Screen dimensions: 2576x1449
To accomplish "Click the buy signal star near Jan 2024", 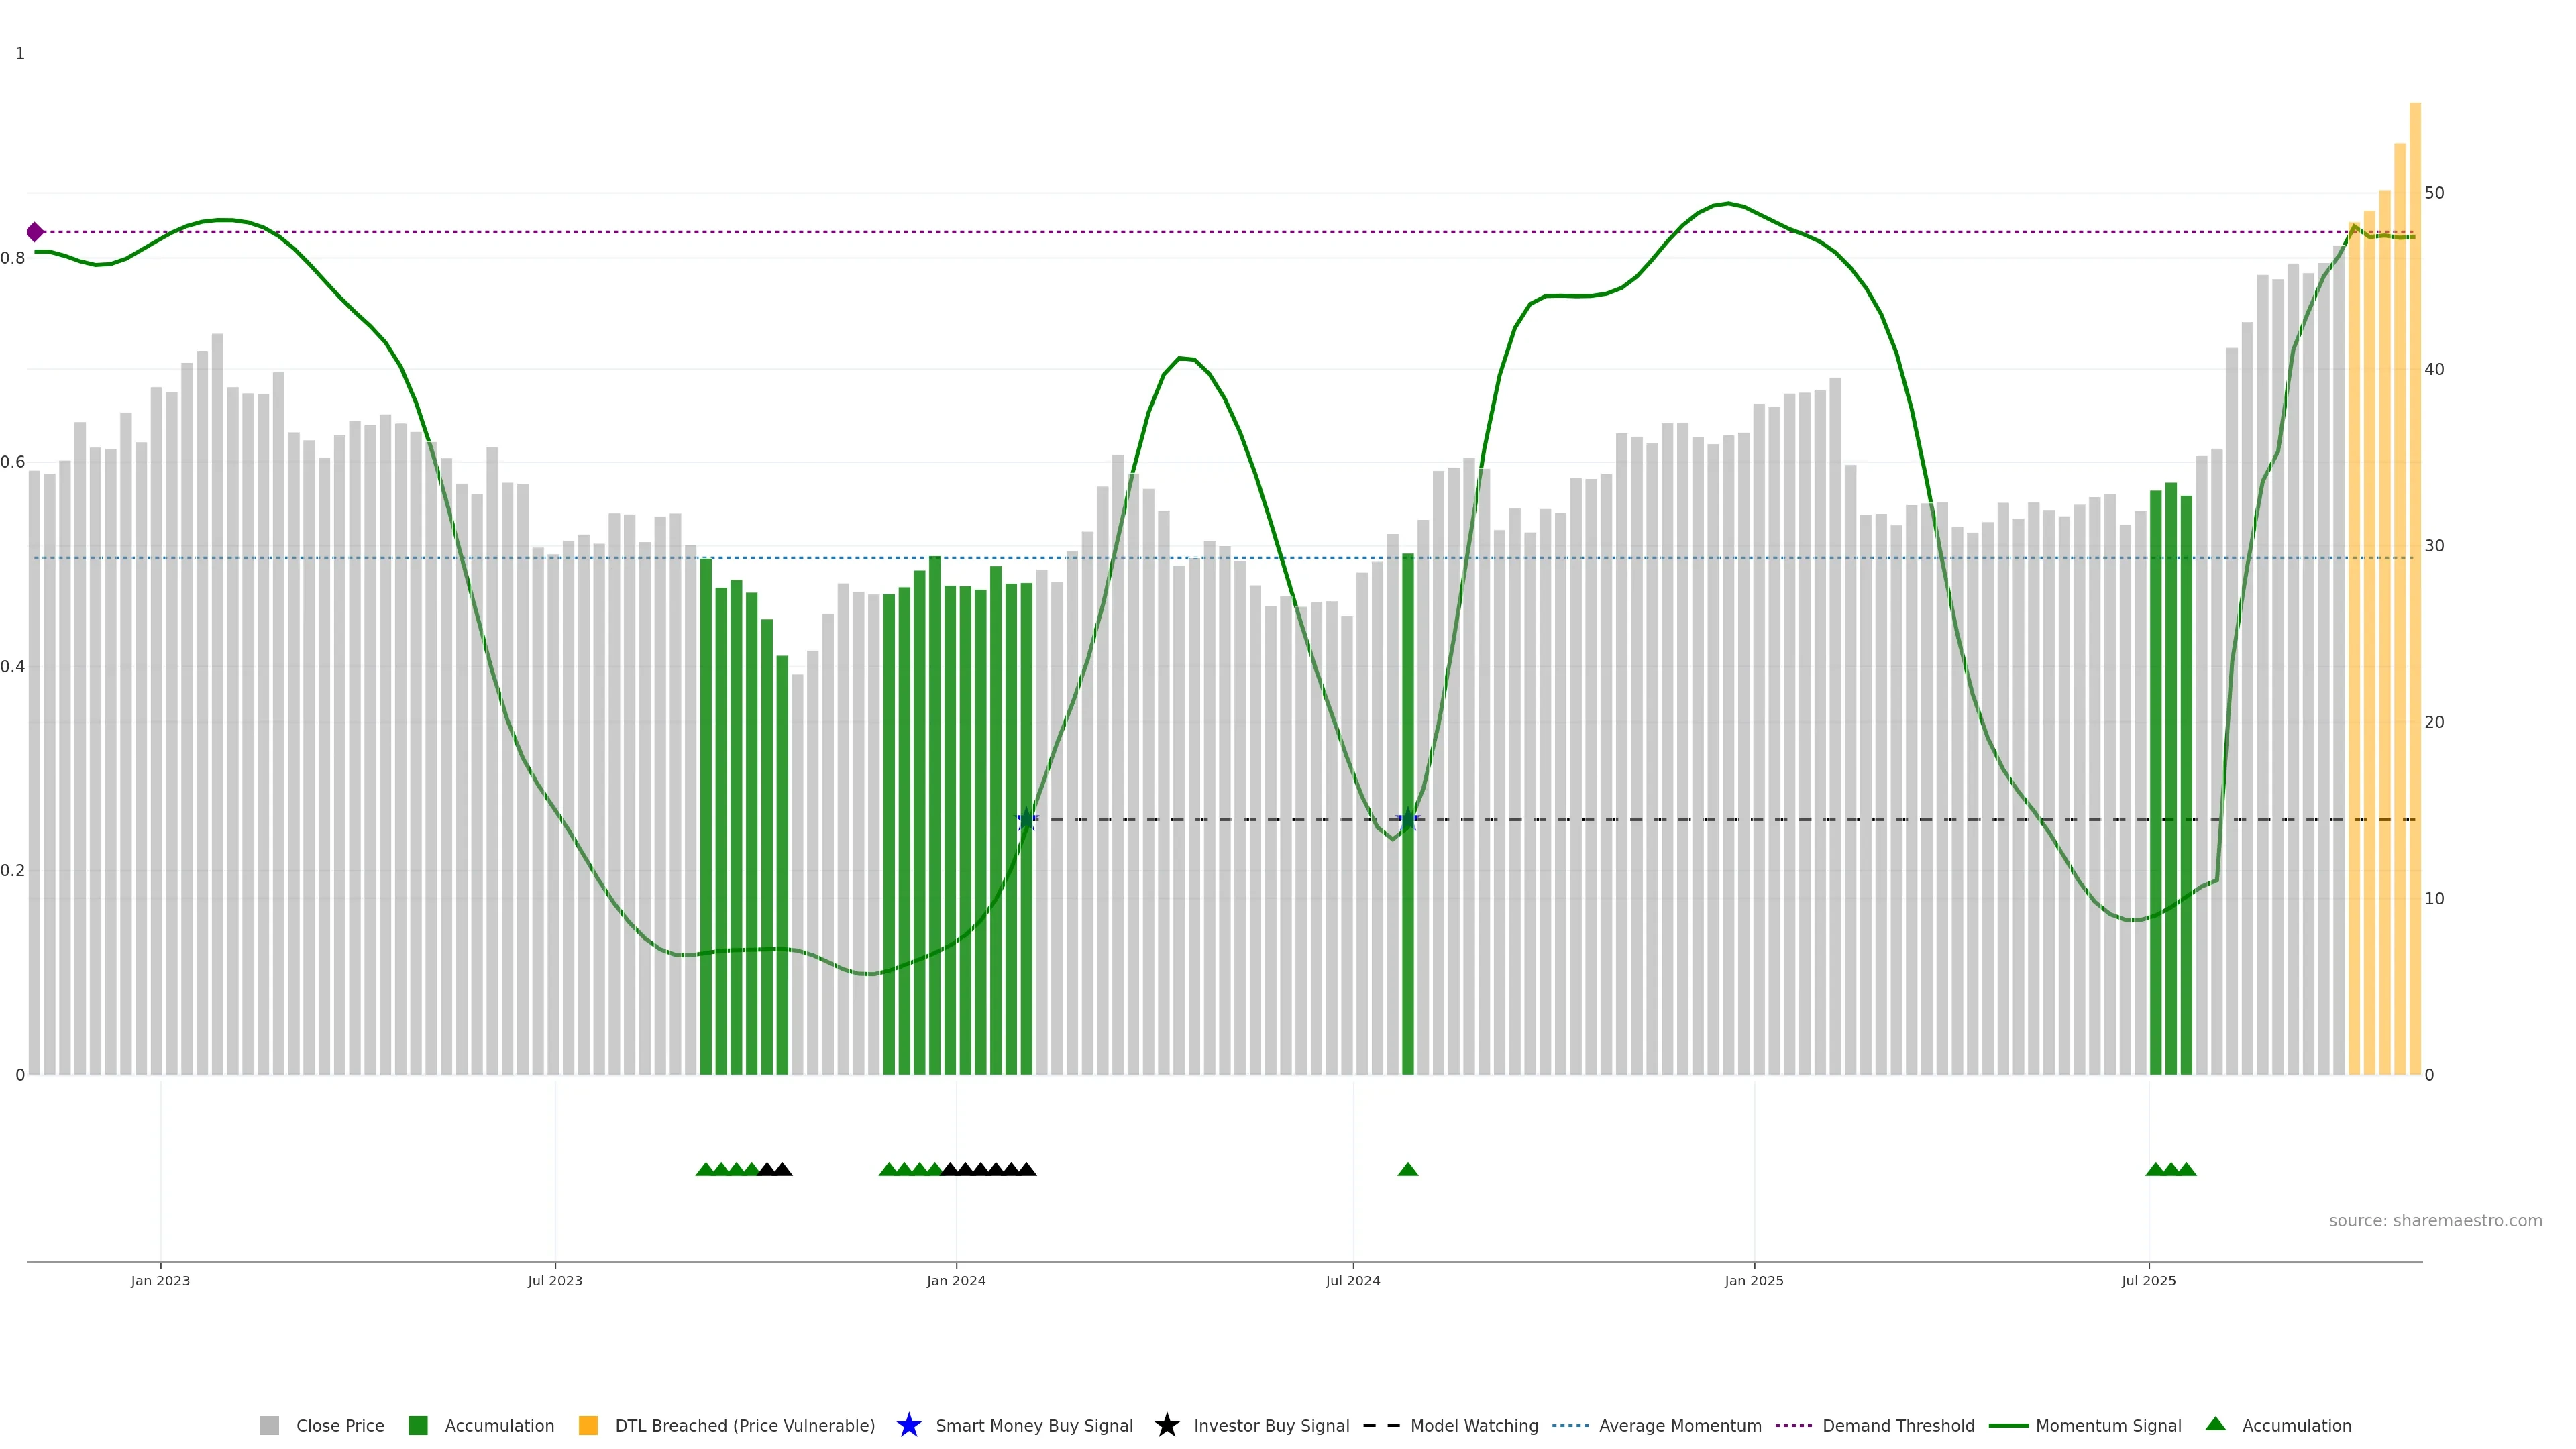I will [x=1026, y=819].
